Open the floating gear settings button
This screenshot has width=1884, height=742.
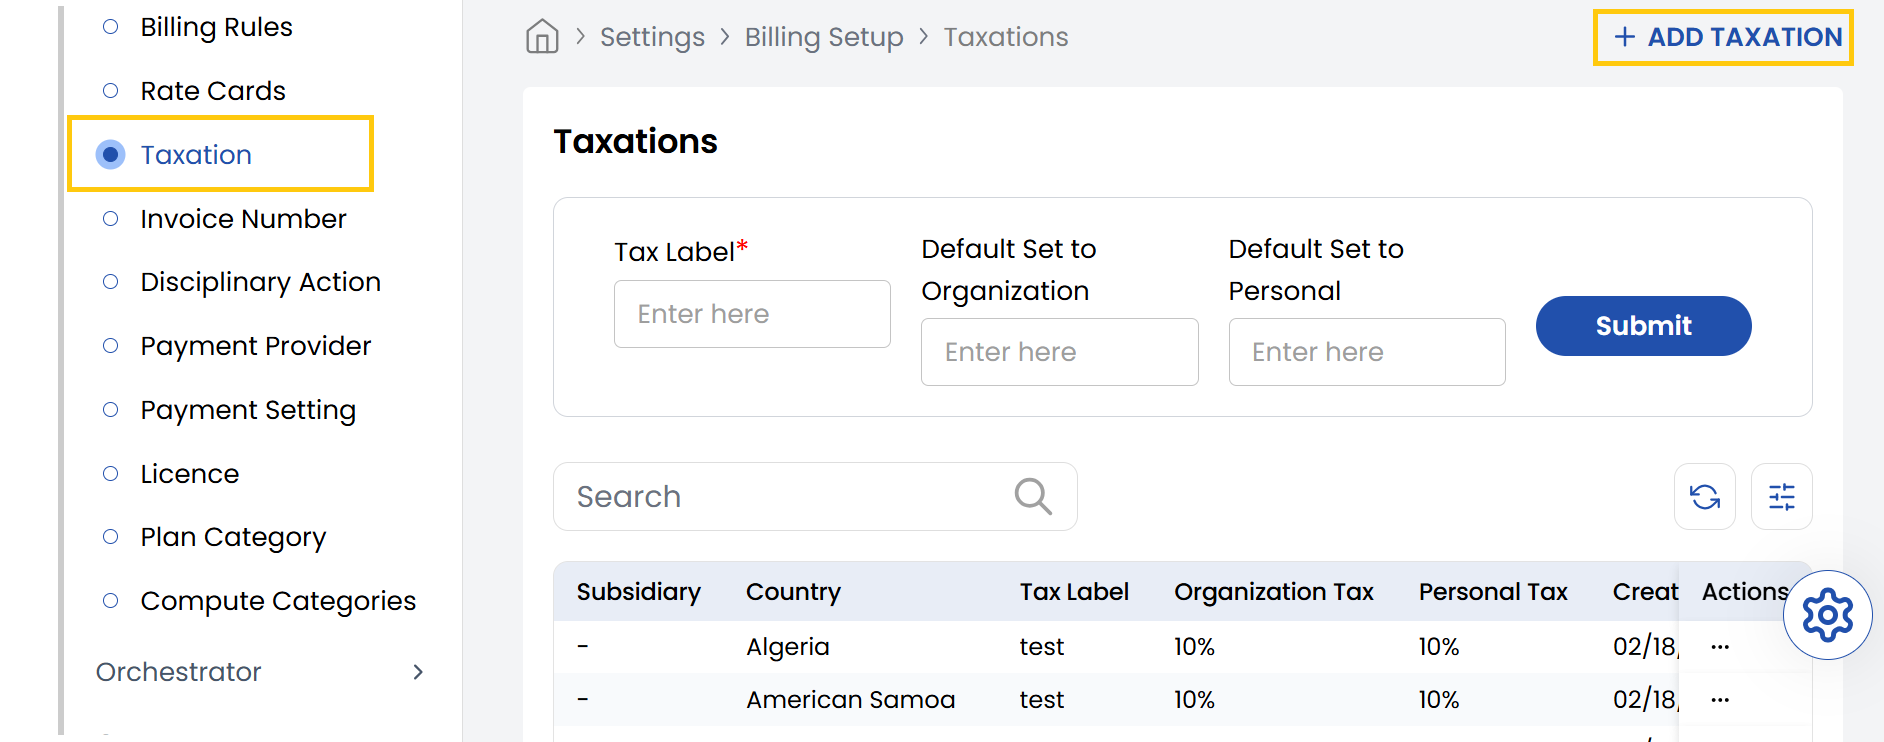1828,615
